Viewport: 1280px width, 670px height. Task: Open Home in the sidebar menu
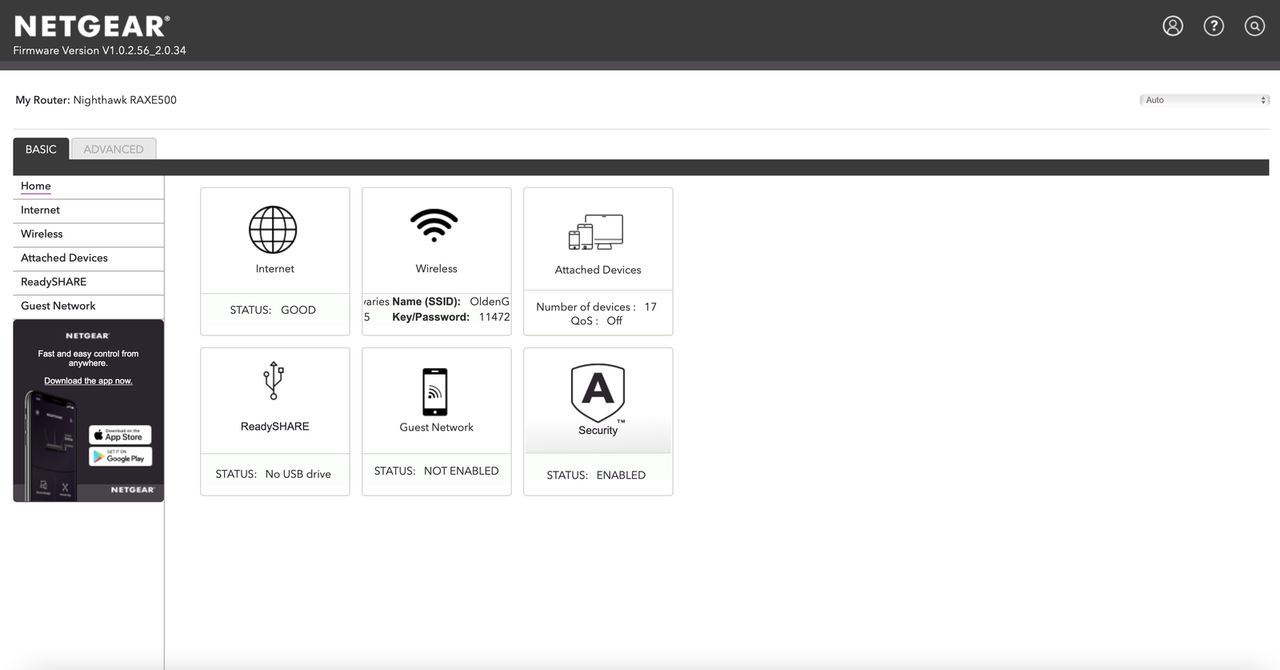[88, 186]
